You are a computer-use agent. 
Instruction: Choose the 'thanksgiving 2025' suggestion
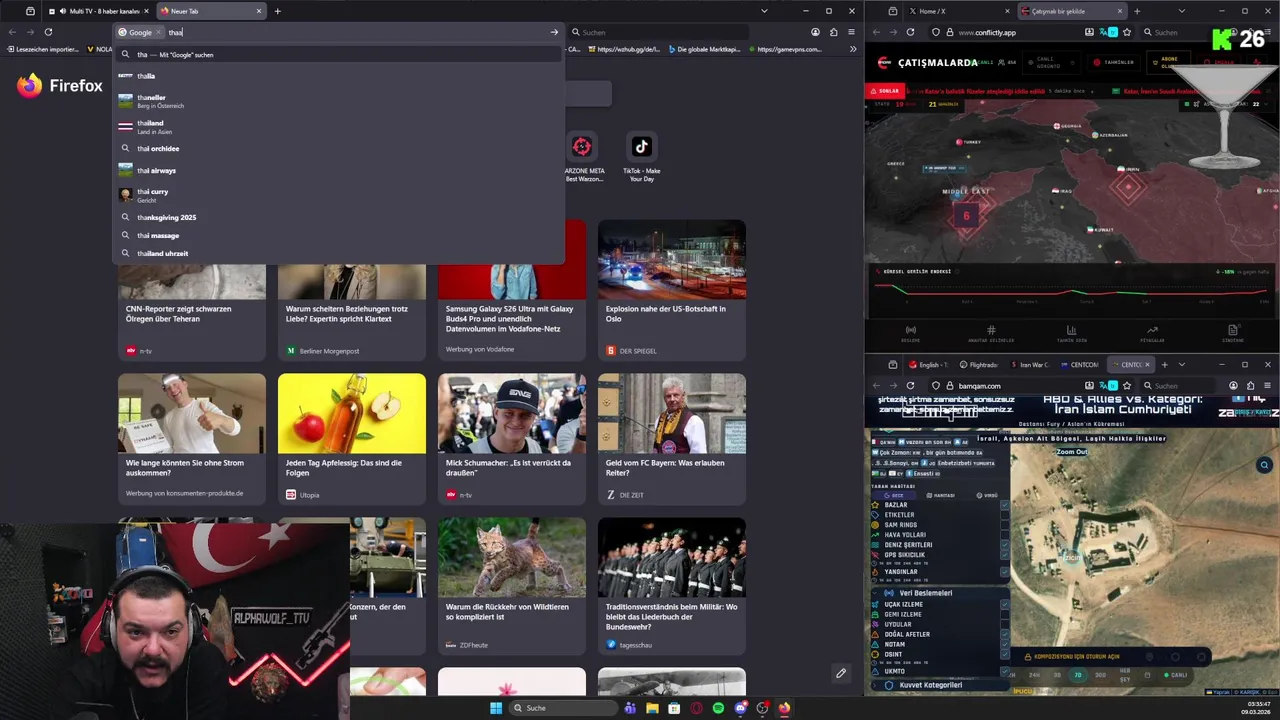tap(338, 217)
